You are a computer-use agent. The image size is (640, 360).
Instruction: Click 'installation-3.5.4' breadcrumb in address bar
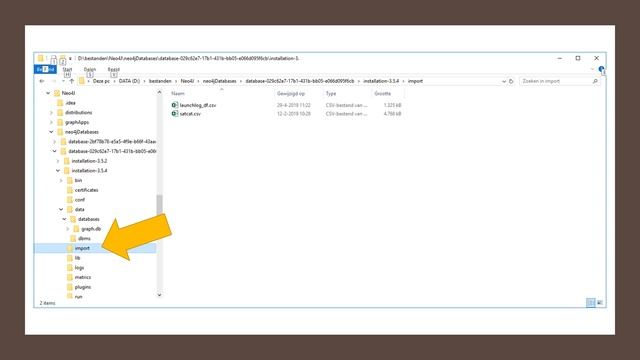[x=381, y=81]
